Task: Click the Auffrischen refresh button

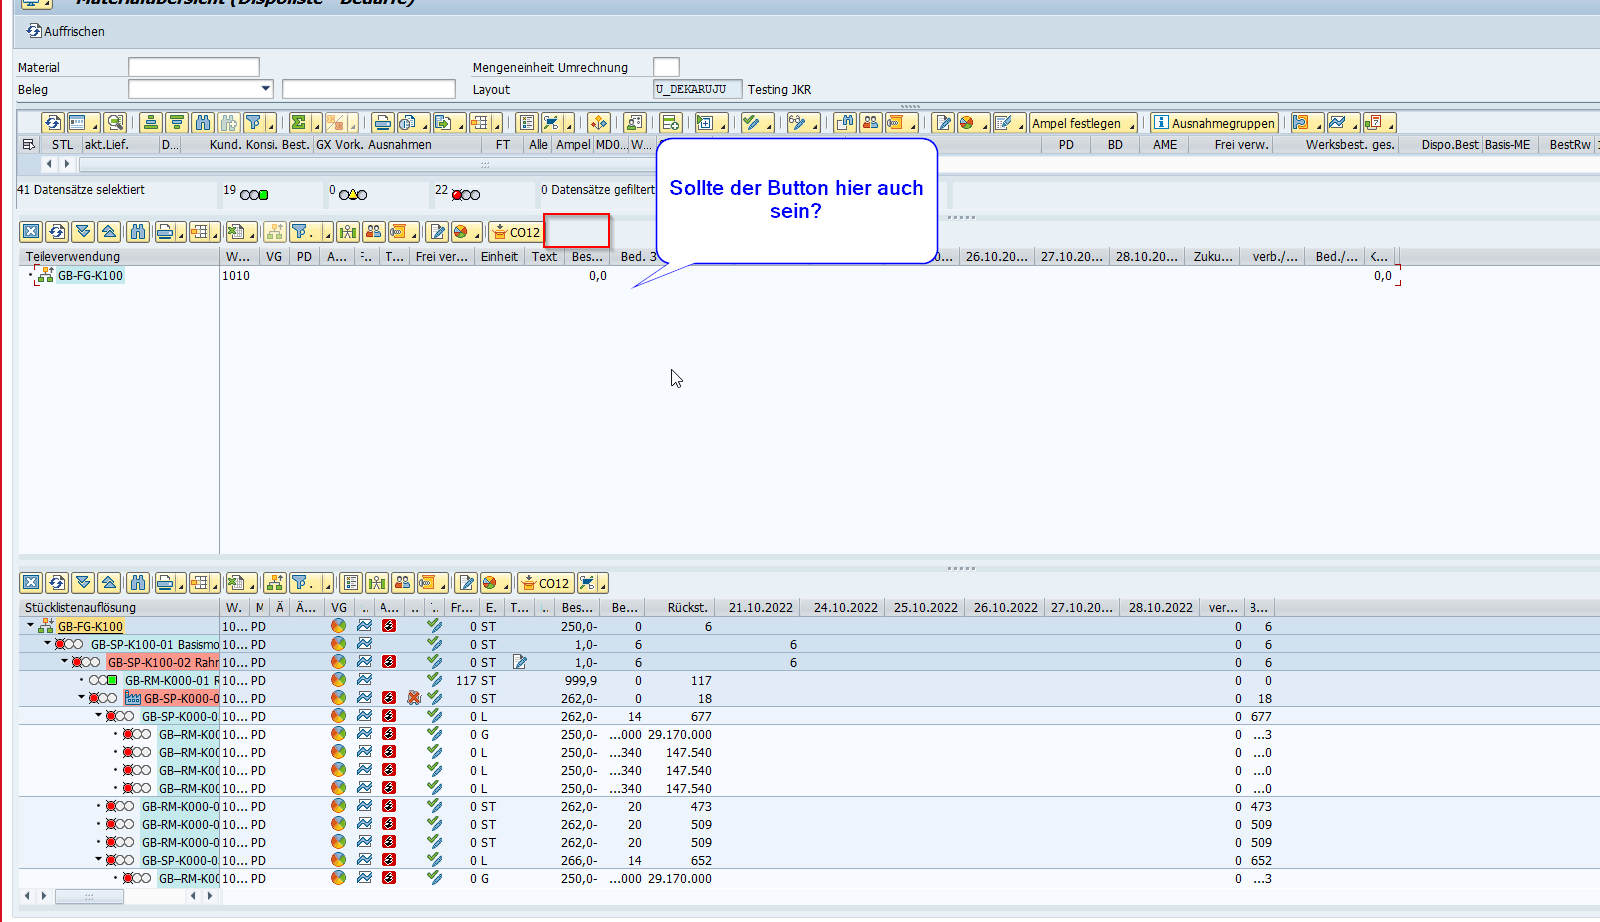Action: 65,31
